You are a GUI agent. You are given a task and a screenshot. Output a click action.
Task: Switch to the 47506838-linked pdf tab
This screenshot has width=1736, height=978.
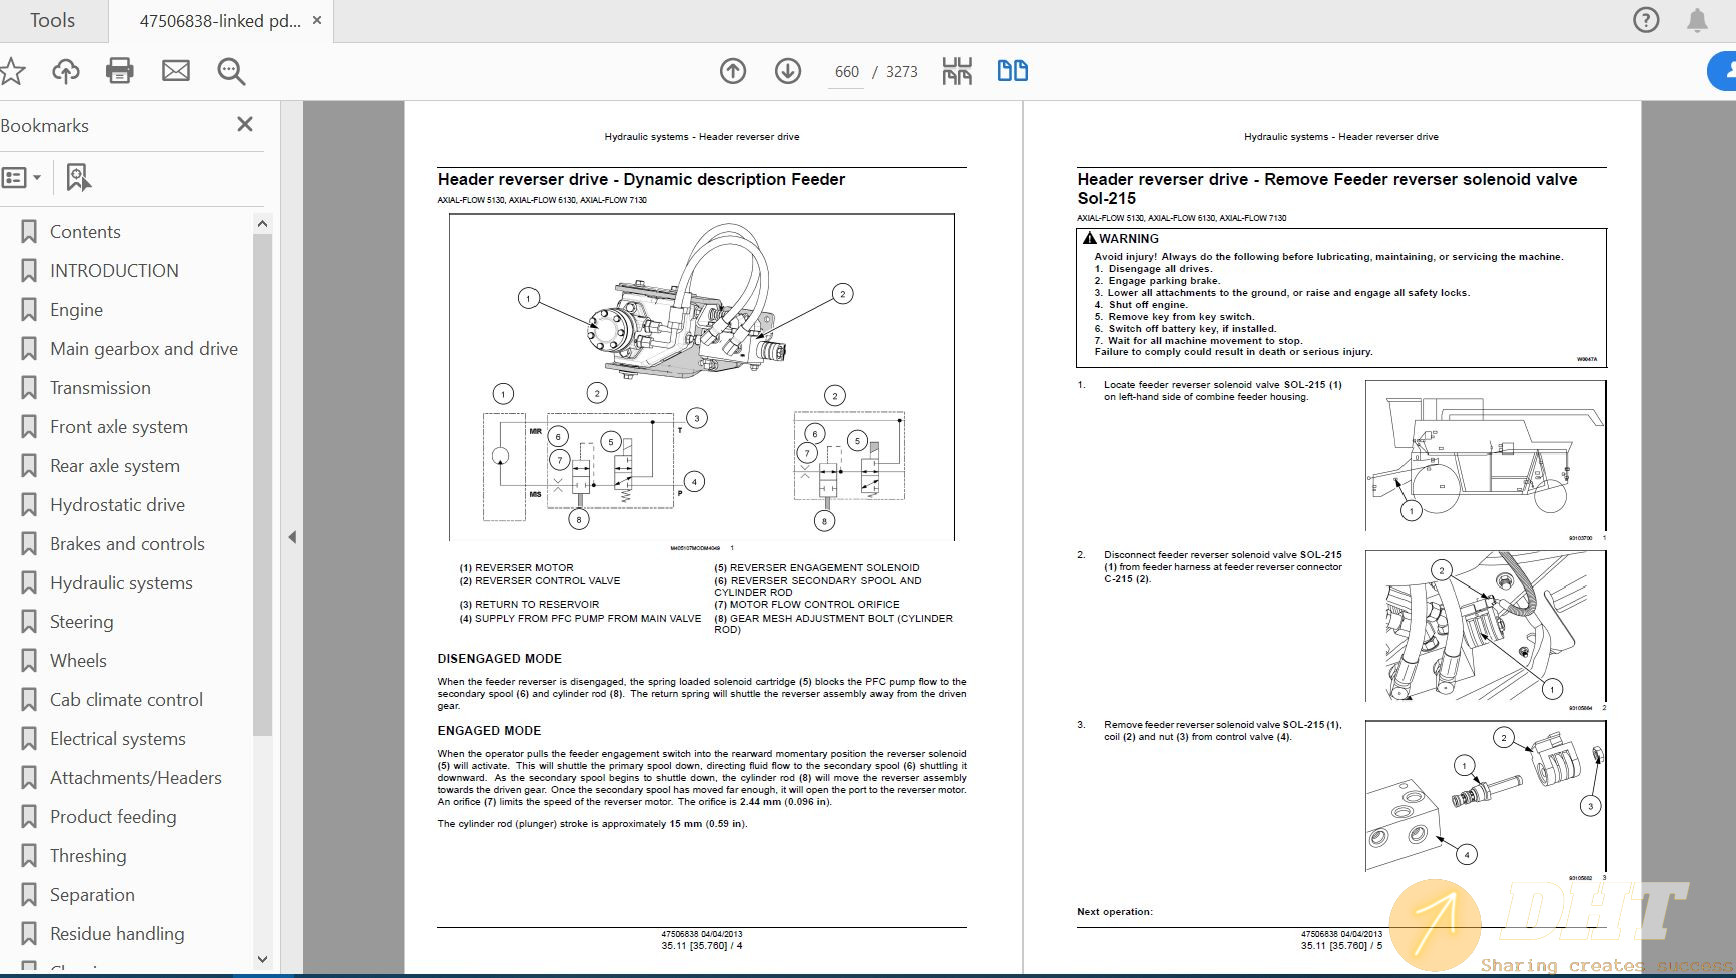click(219, 20)
